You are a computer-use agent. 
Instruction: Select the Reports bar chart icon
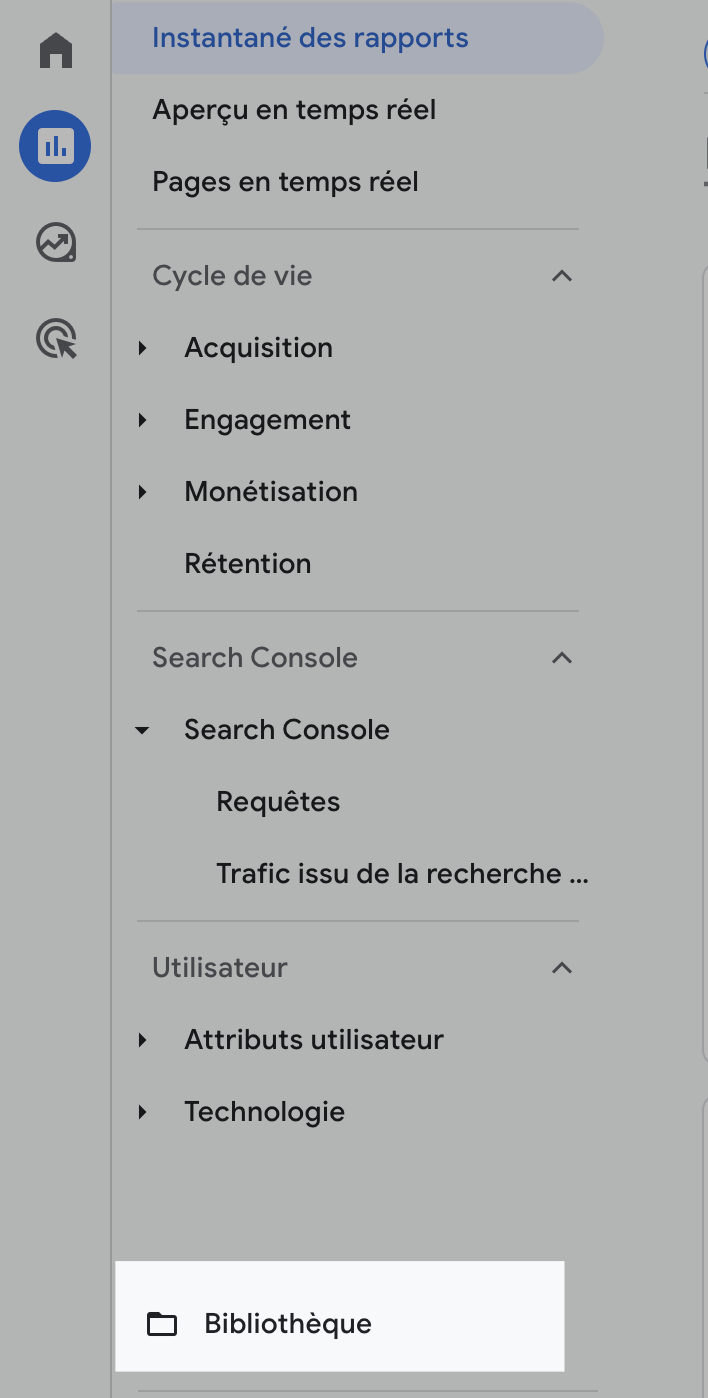pyautogui.click(x=55, y=146)
